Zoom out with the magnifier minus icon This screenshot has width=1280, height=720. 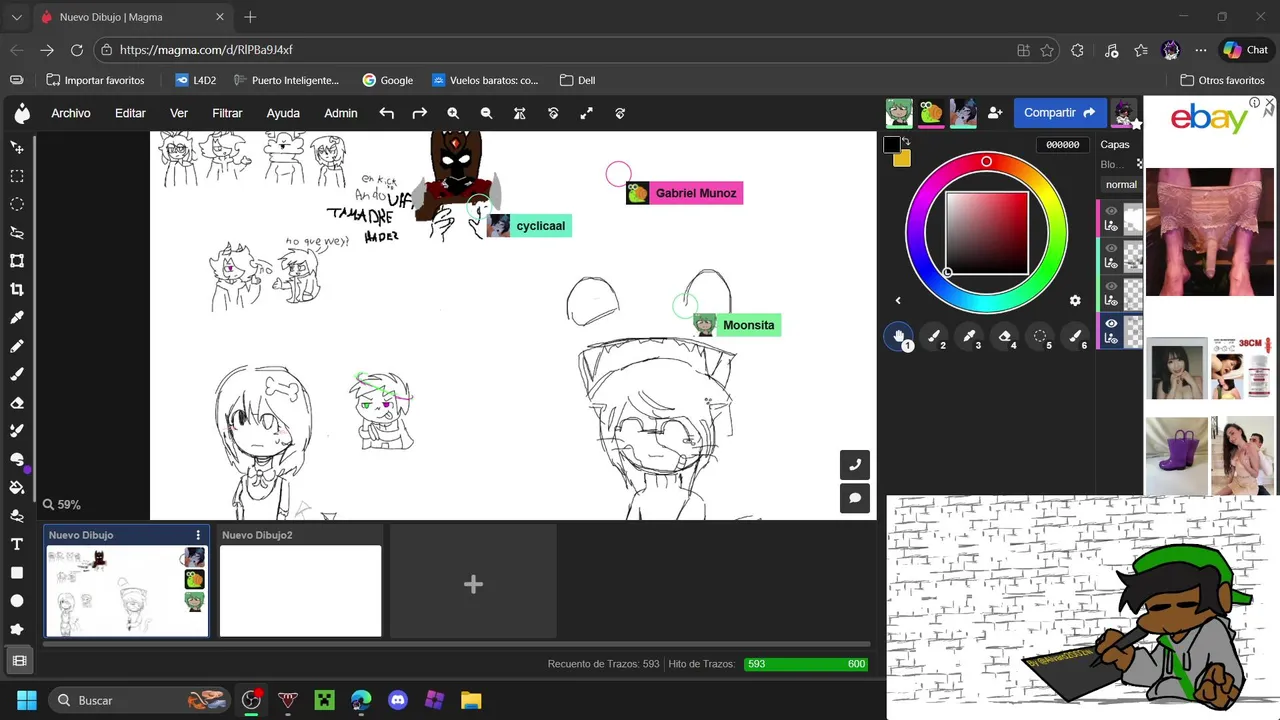click(486, 113)
